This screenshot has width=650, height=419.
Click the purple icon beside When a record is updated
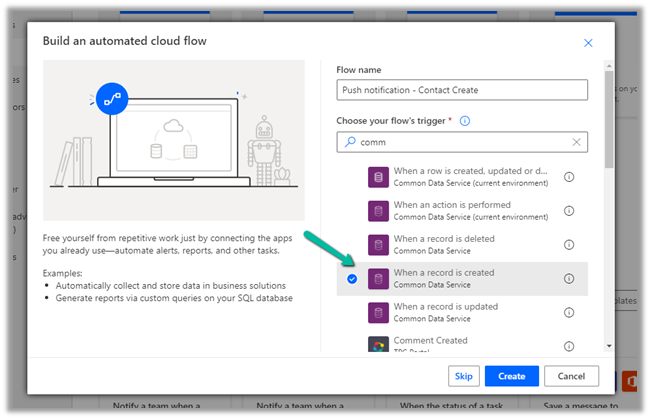click(377, 312)
